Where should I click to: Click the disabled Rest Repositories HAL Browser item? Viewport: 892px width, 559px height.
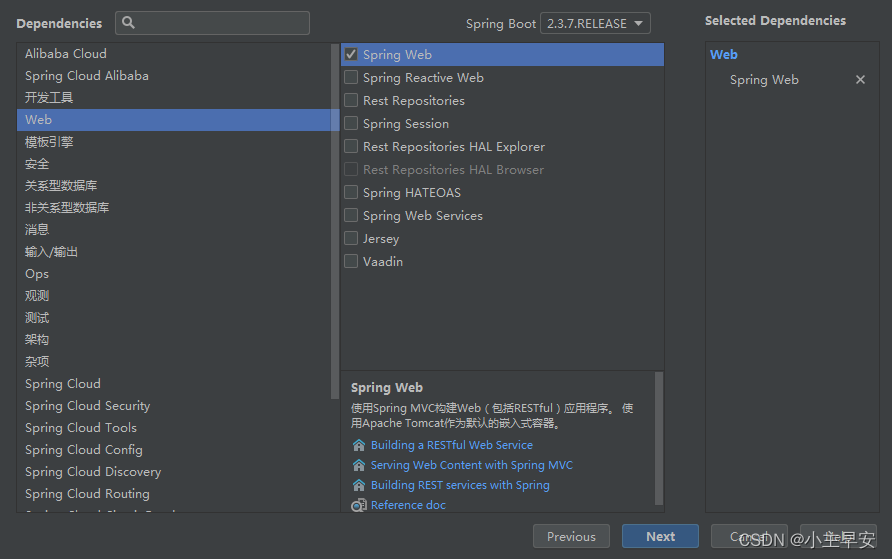tap(453, 169)
